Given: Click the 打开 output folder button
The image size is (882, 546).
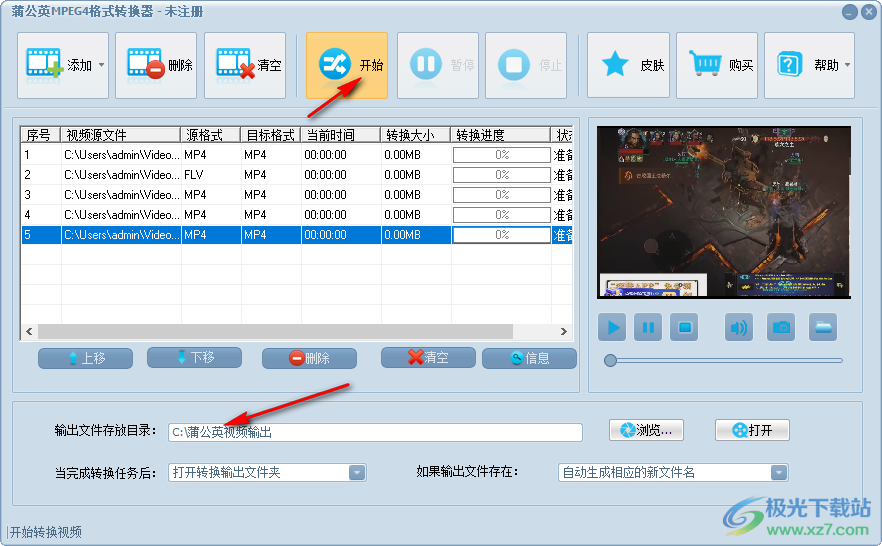Looking at the screenshot, I should [752, 430].
